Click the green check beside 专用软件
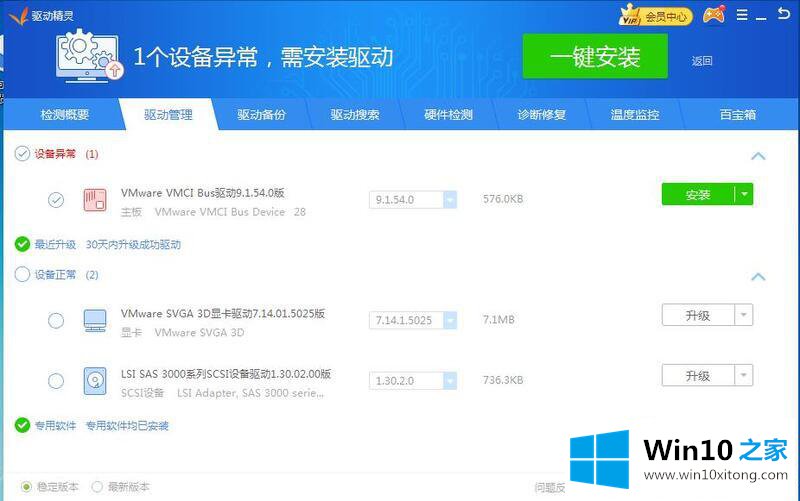This screenshot has width=800, height=501. pos(22,425)
